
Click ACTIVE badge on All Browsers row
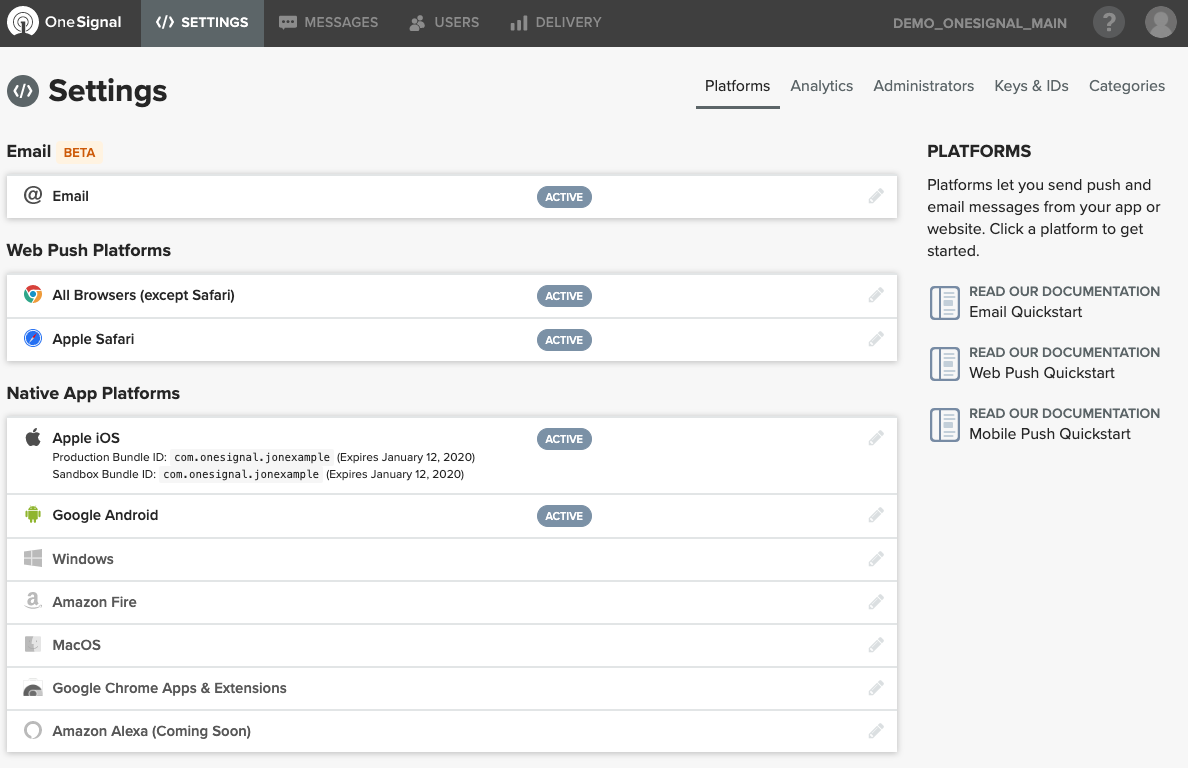[x=564, y=296]
